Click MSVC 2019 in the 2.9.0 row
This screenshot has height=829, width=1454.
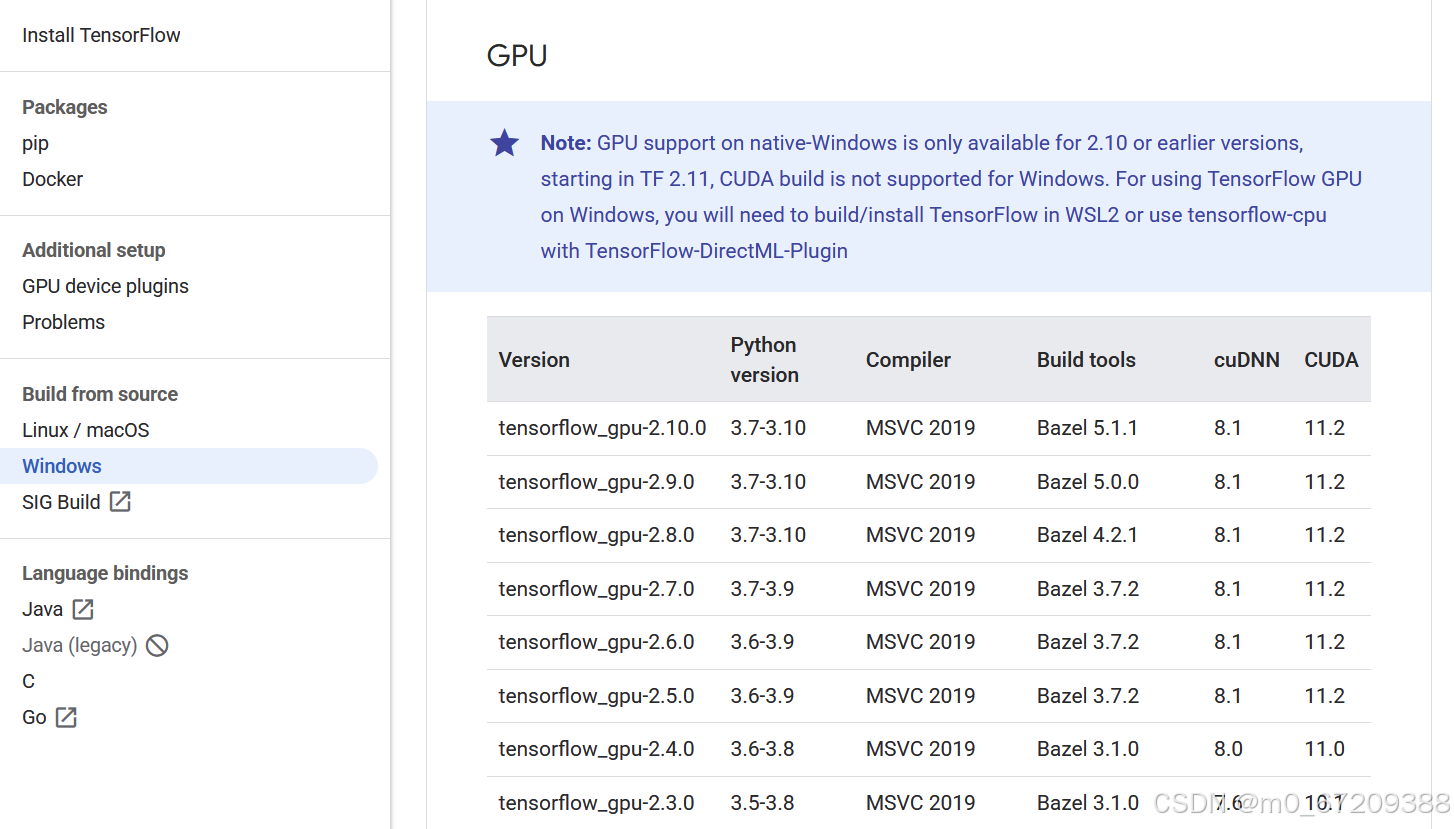point(920,482)
